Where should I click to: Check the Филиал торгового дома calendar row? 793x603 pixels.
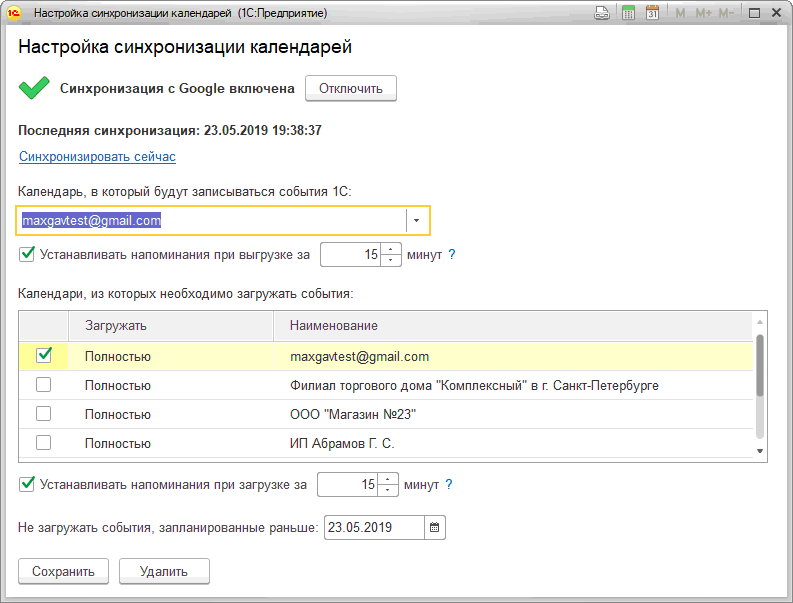[43, 385]
